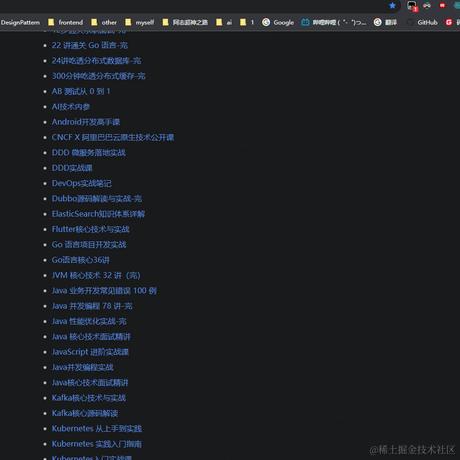This screenshot has width=460, height=460.
Task: Open the Java 性能优化实战-完 link
Action: click(x=89, y=321)
